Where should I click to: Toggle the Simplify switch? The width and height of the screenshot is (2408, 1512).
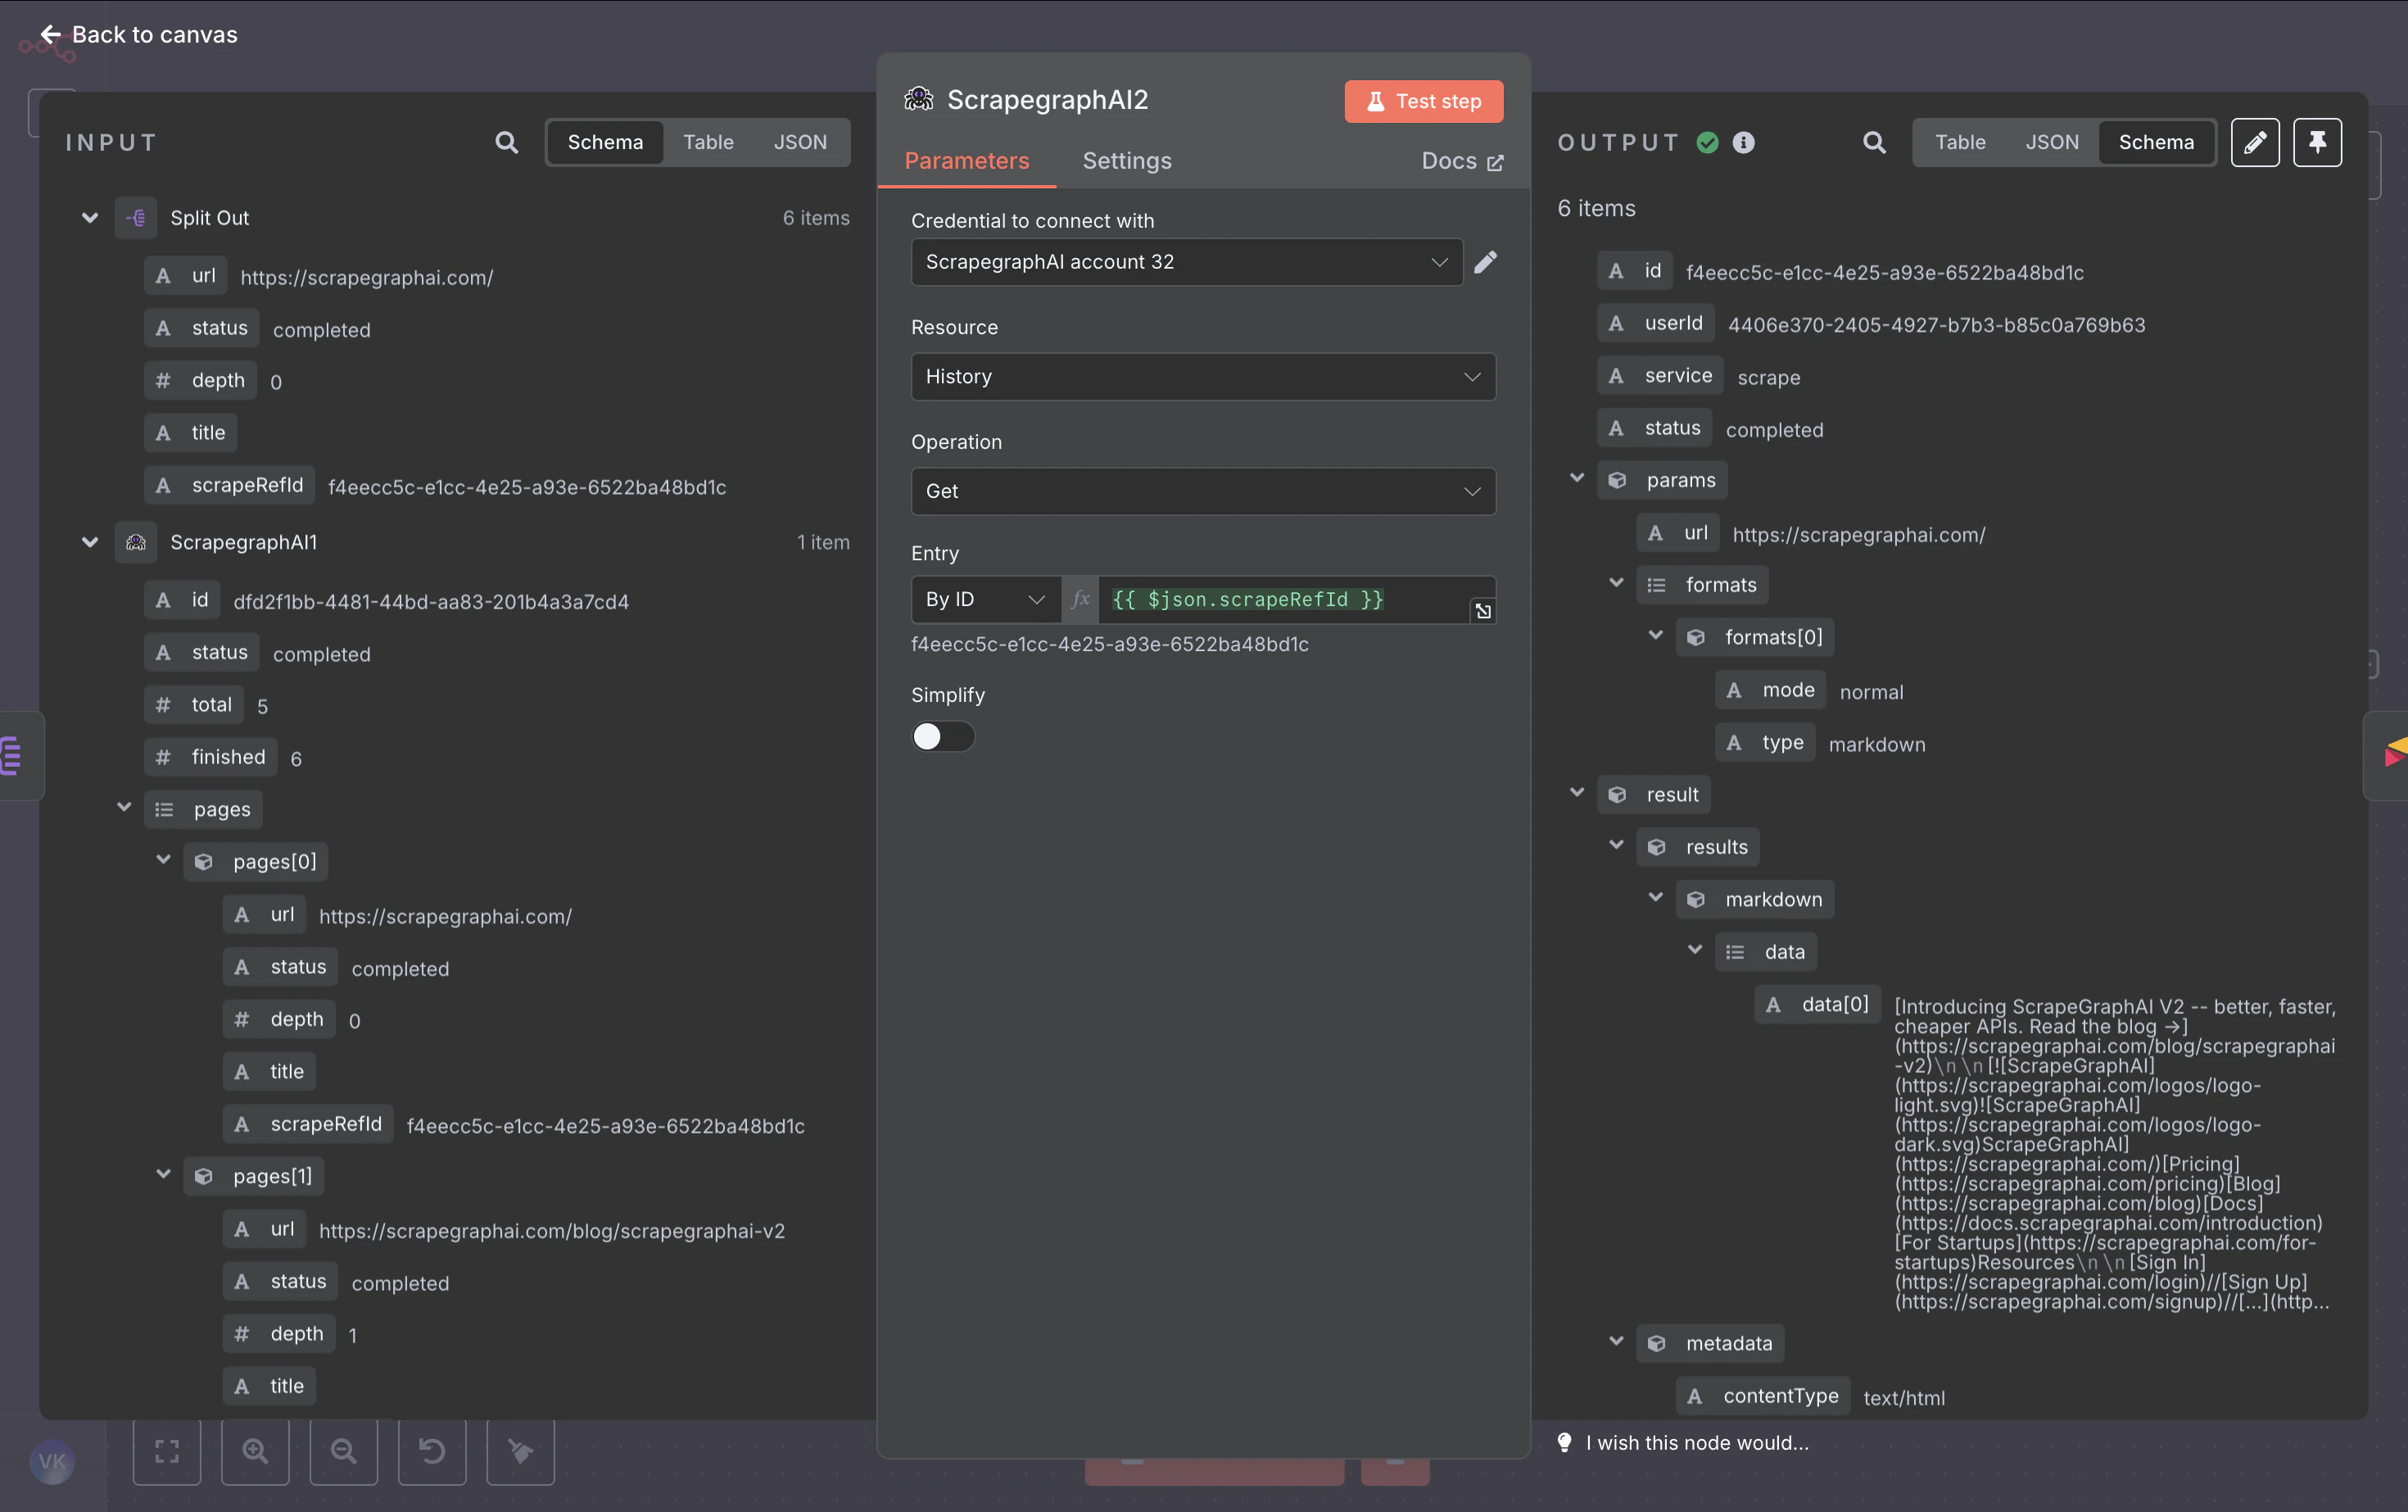942,736
